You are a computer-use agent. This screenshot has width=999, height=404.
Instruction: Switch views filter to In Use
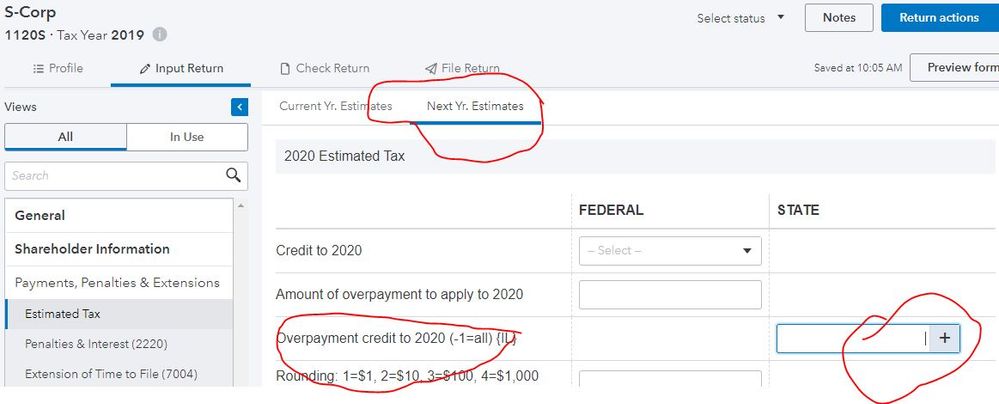(x=187, y=137)
